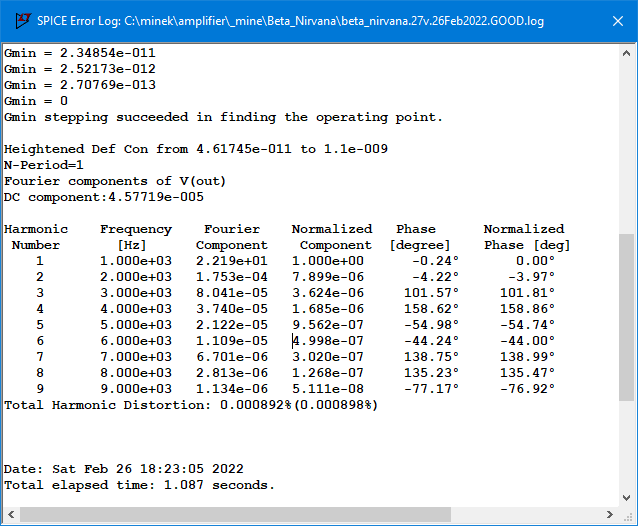
Task: Click the horizontal scrollbar left arrow
Action: [x=11, y=515]
